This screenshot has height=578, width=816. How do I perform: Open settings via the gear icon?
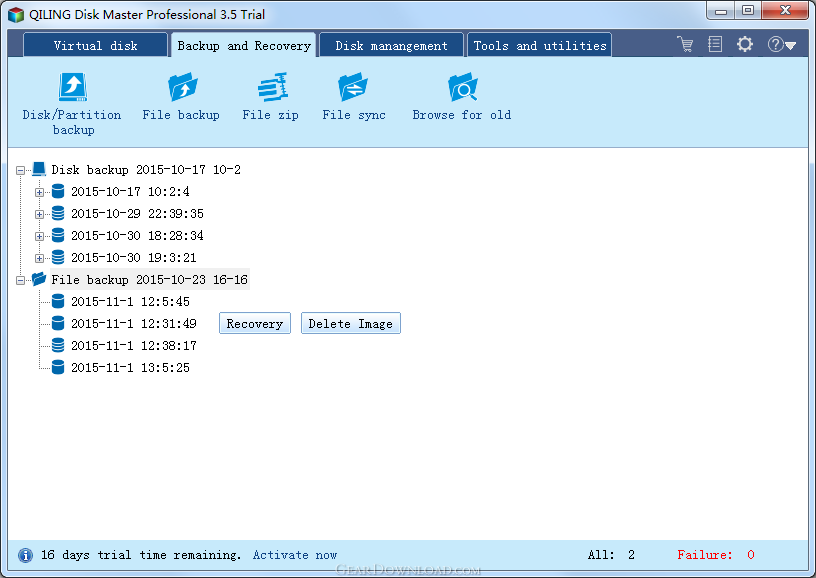745,44
